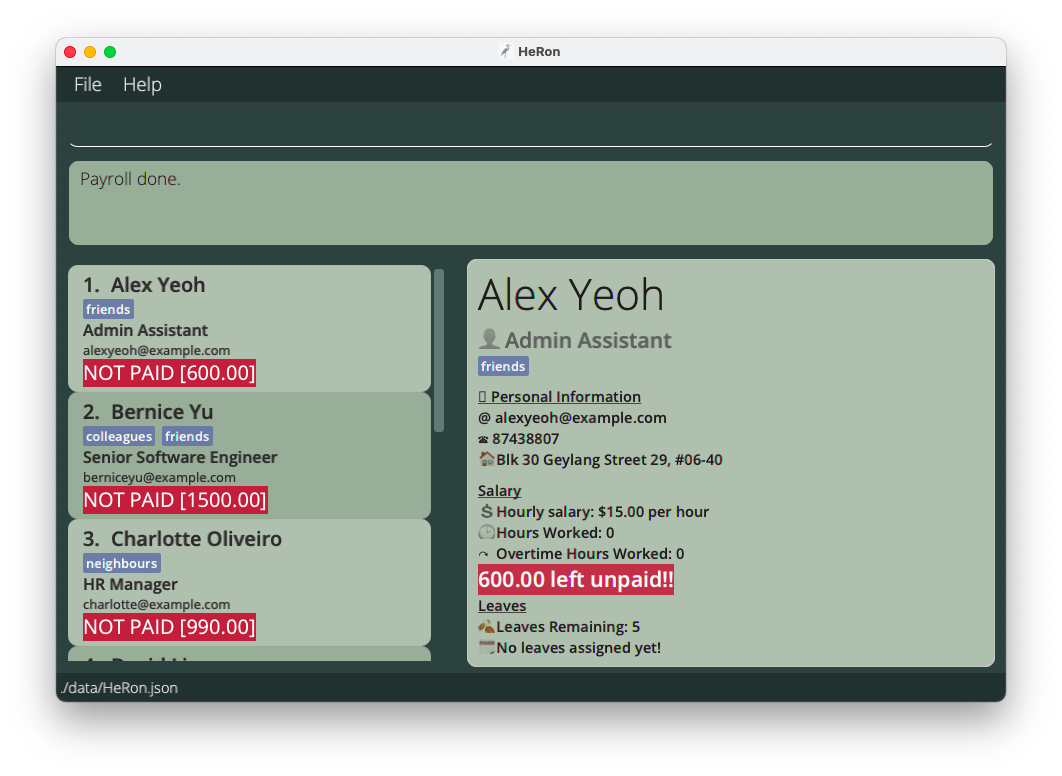
Task: Click the leaves icon beside Leaves Remaining
Action: pos(487,627)
